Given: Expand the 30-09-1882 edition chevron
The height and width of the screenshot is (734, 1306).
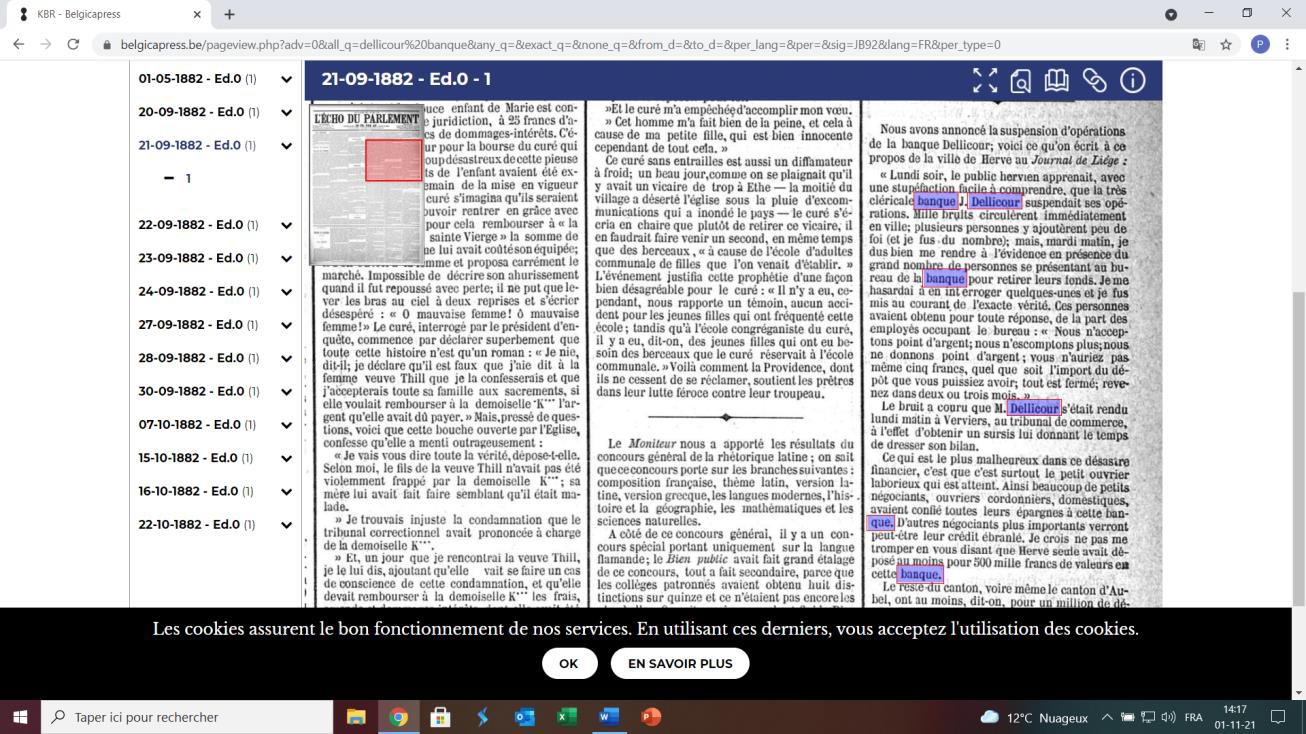Looking at the screenshot, I should 286,392.
